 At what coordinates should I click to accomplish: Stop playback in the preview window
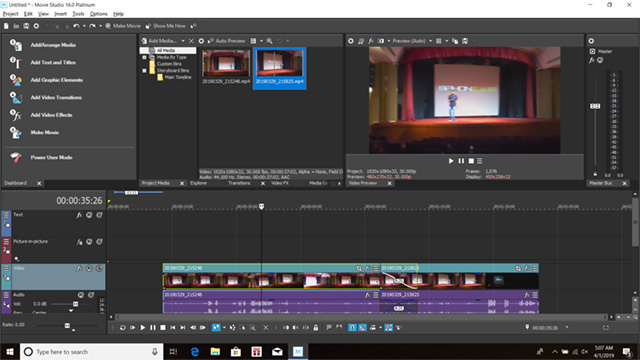pos(471,161)
